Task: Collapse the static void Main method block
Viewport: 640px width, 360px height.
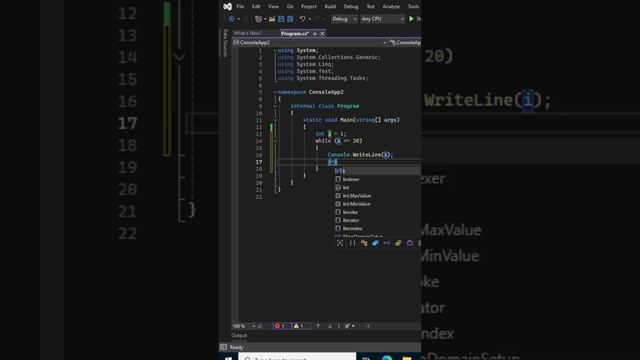Action: tap(275, 120)
